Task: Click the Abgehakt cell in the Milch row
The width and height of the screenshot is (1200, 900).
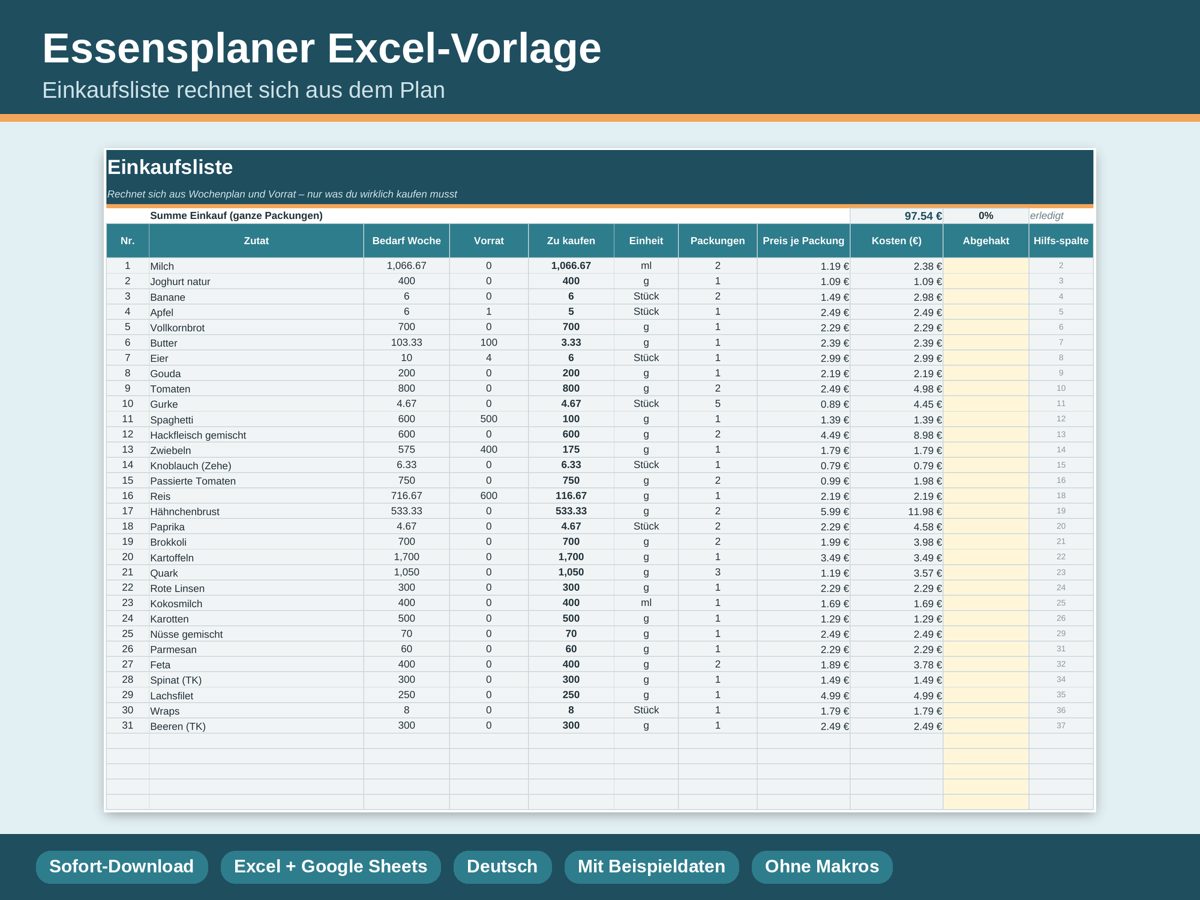Action: click(986, 266)
